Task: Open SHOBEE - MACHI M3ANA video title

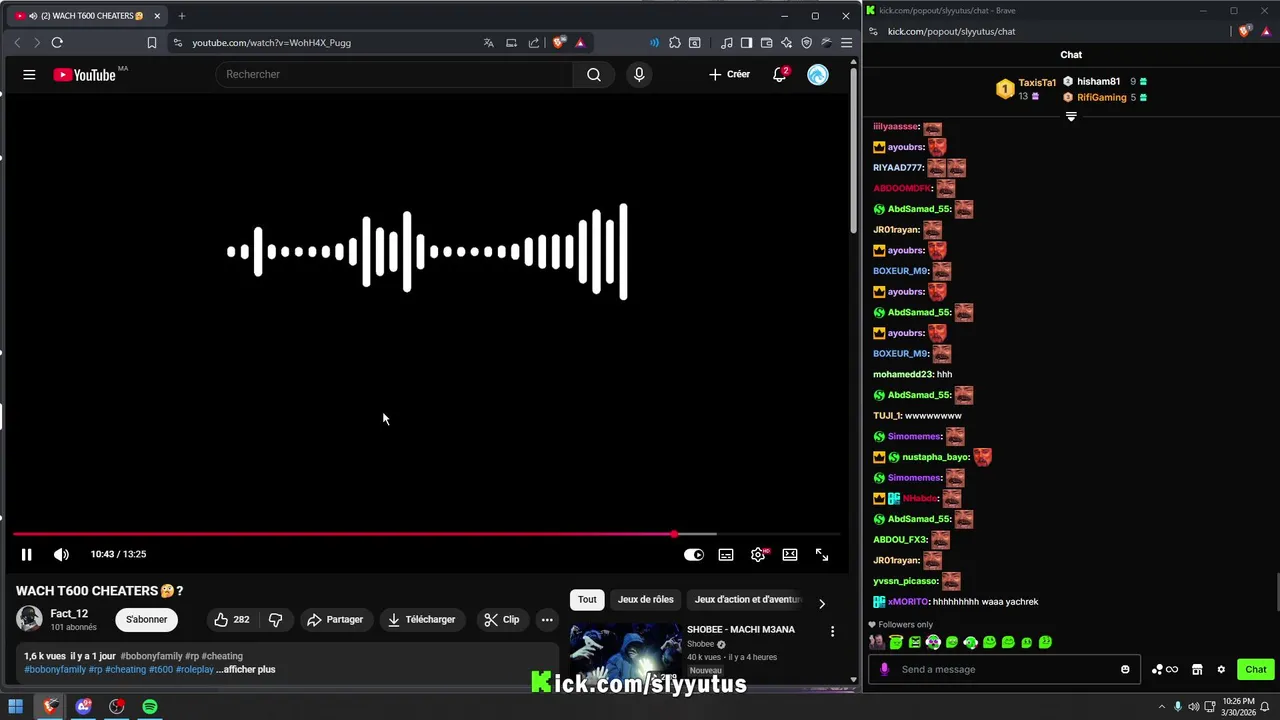Action: click(741, 630)
